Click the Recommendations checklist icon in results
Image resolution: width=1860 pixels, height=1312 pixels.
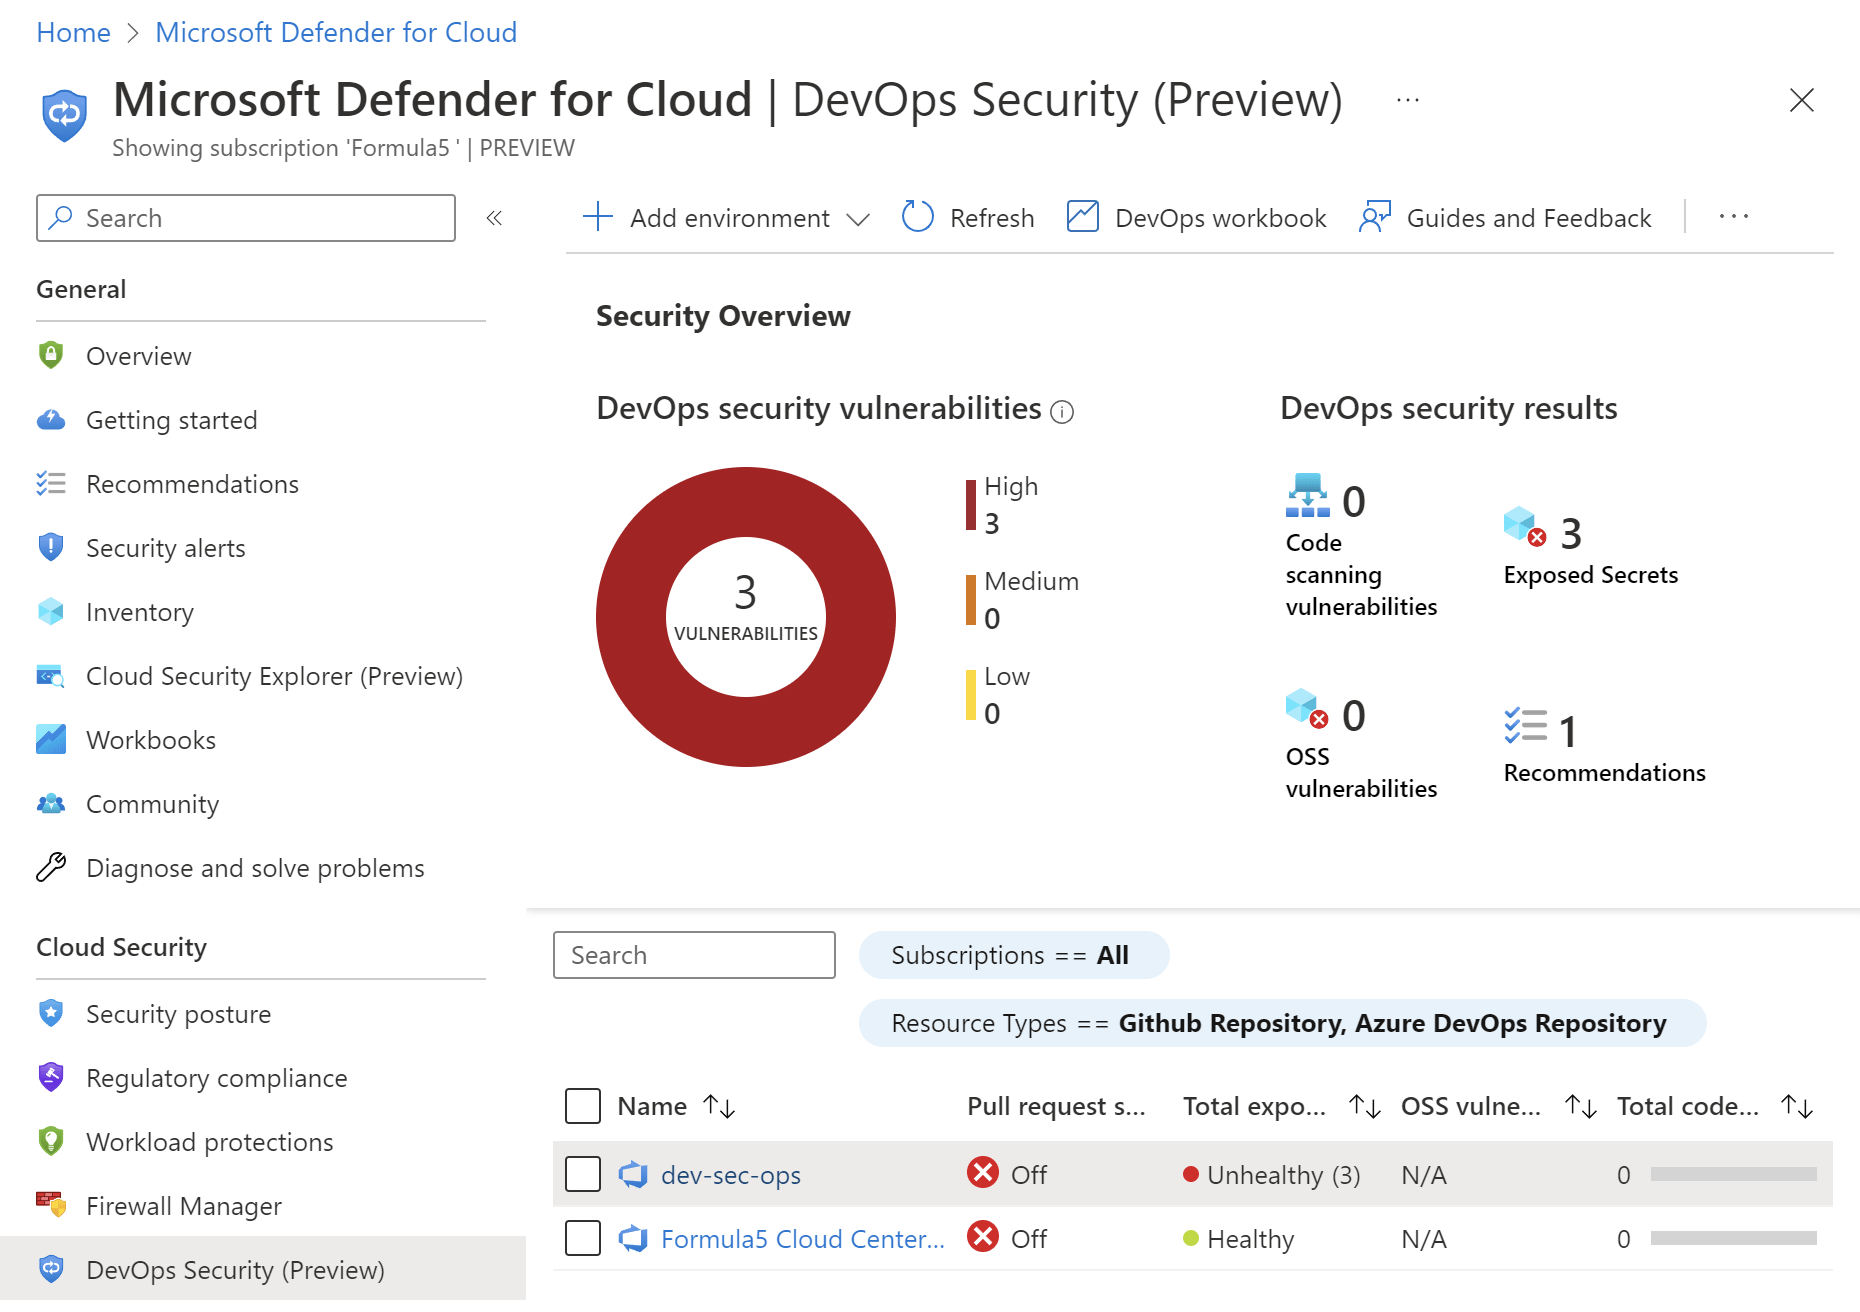click(1525, 726)
